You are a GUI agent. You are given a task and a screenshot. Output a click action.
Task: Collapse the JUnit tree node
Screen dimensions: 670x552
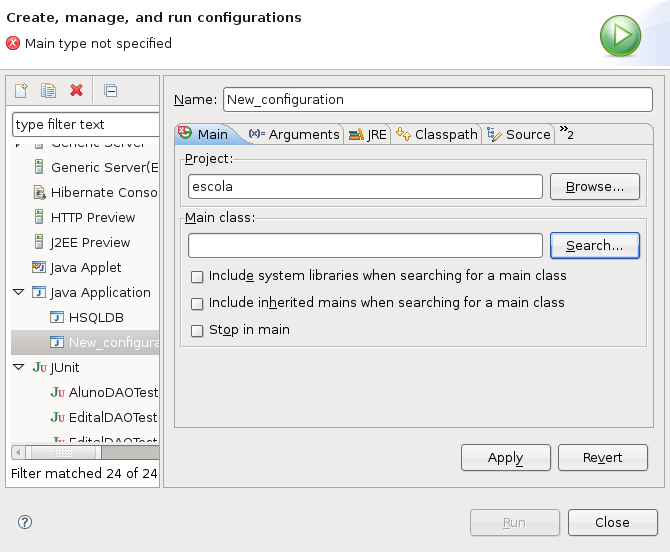(18, 368)
